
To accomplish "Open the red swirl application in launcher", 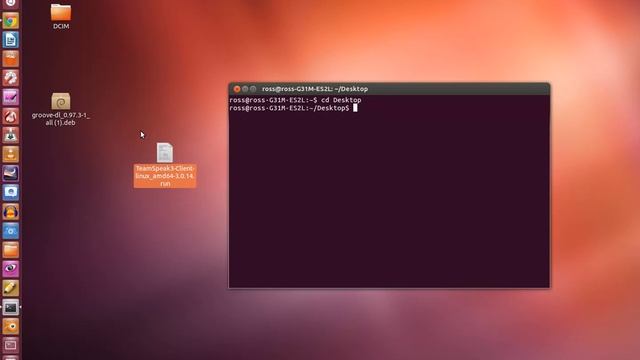I will 11,116.
